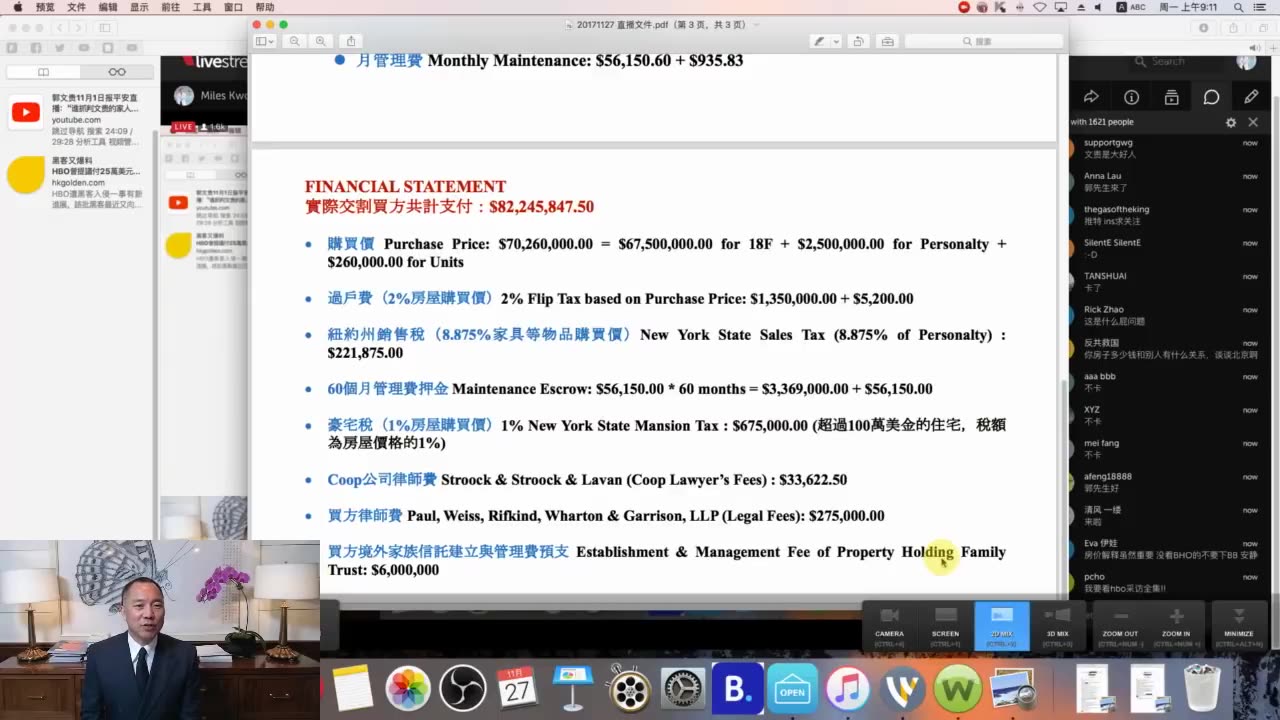
Task: Click the Preview search field
Action: (983, 41)
